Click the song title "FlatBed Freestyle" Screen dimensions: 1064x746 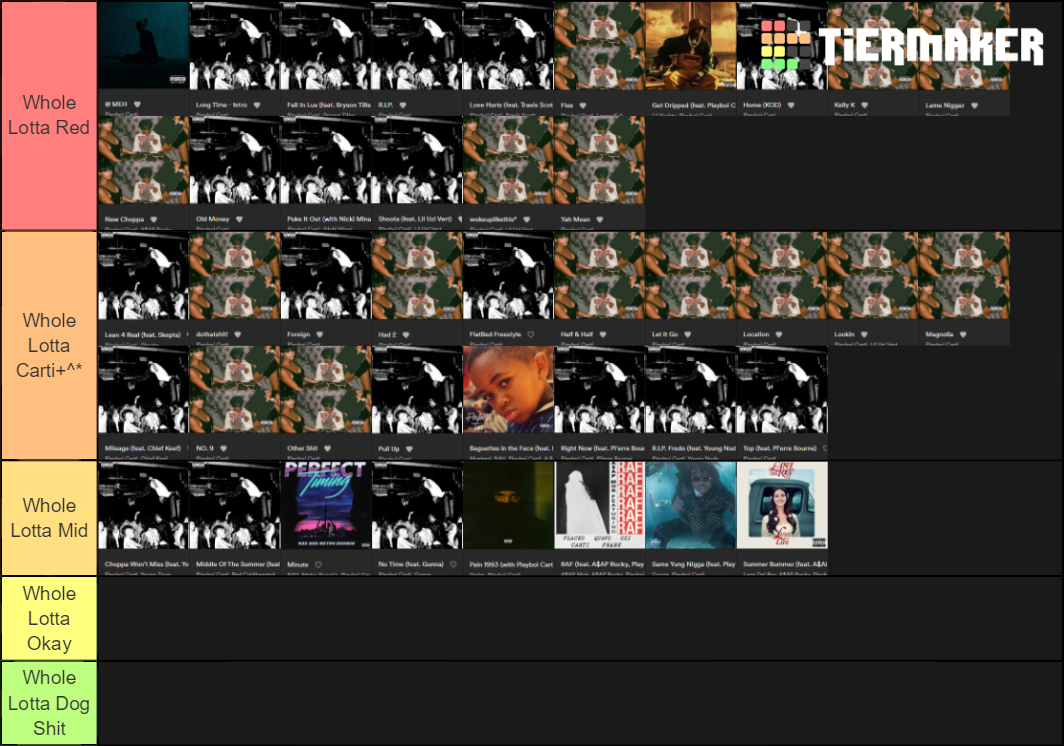pyautogui.click(x=495, y=334)
